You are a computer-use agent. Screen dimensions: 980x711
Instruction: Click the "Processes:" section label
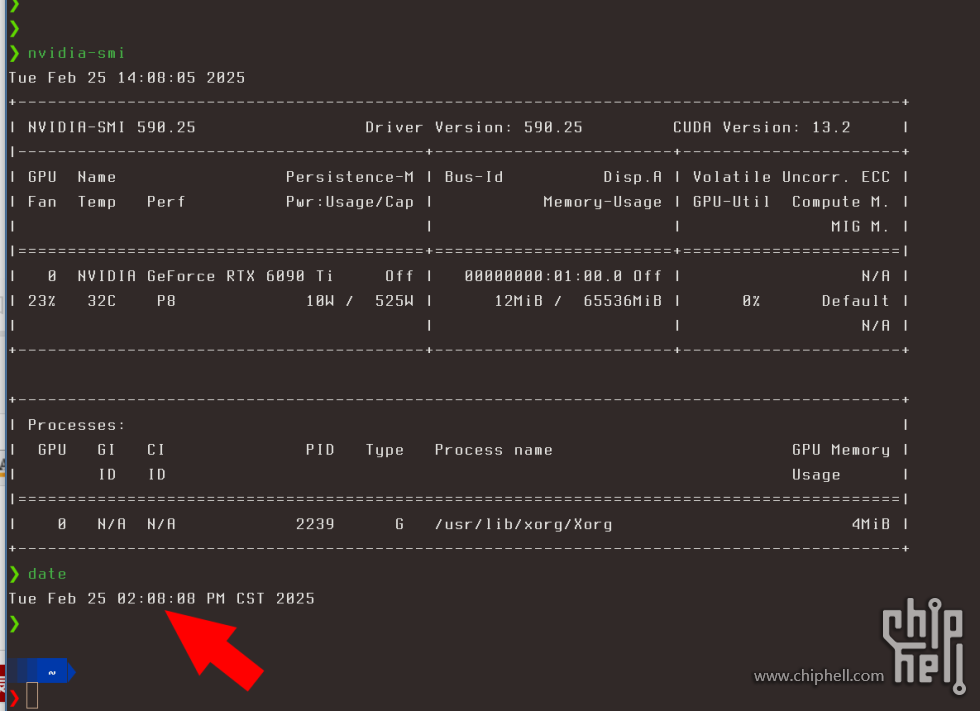tap(76, 425)
